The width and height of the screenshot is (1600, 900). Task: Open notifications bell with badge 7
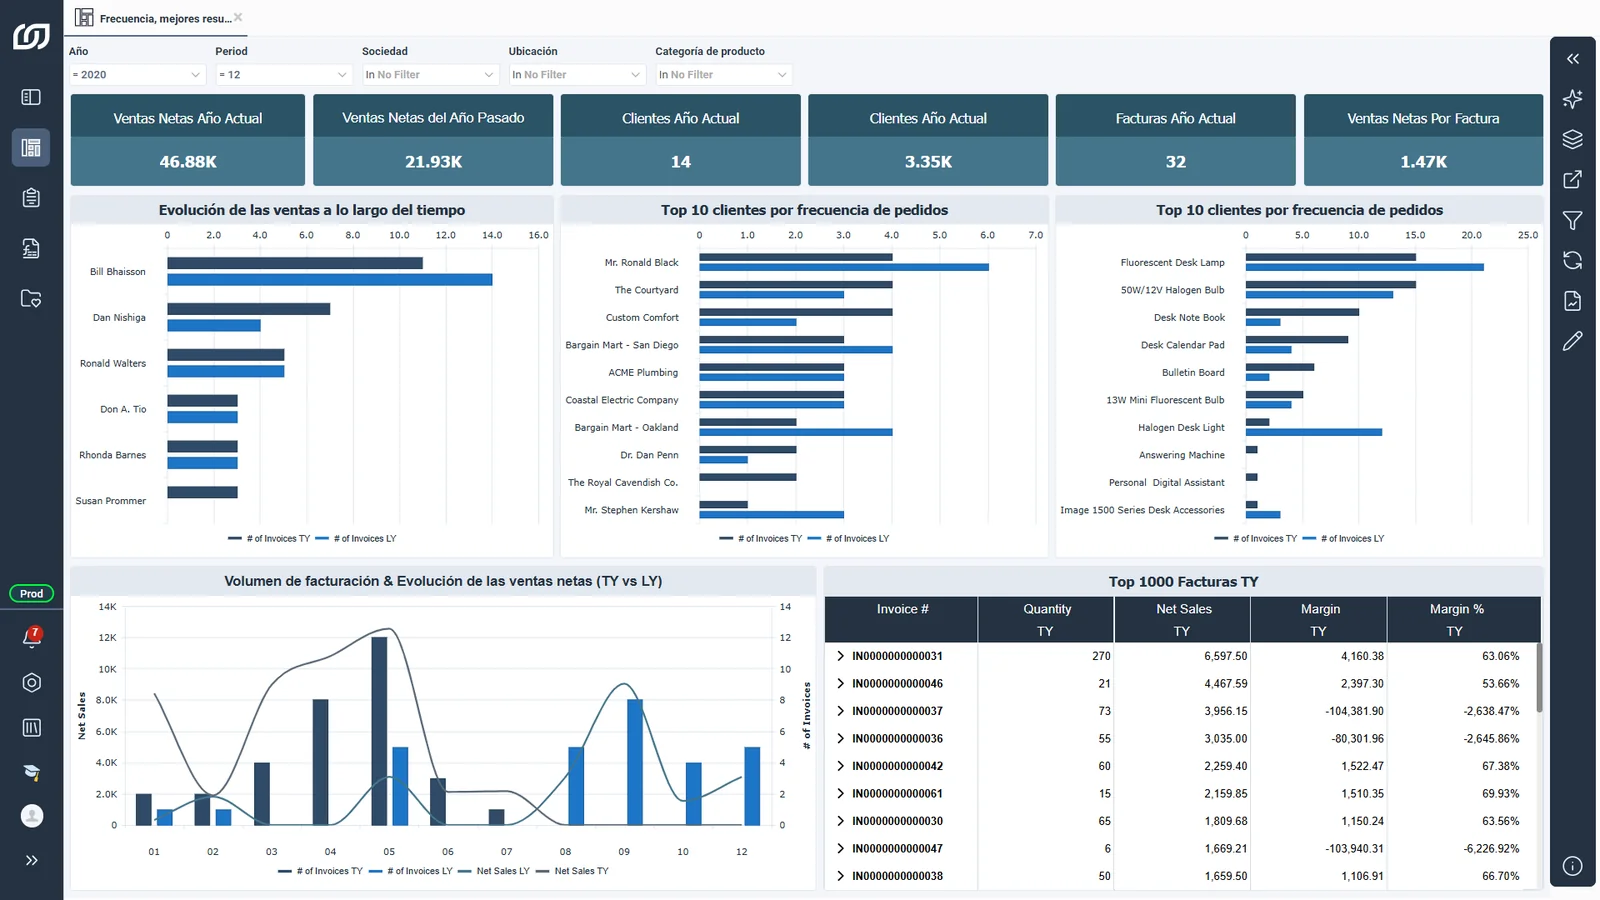32,637
